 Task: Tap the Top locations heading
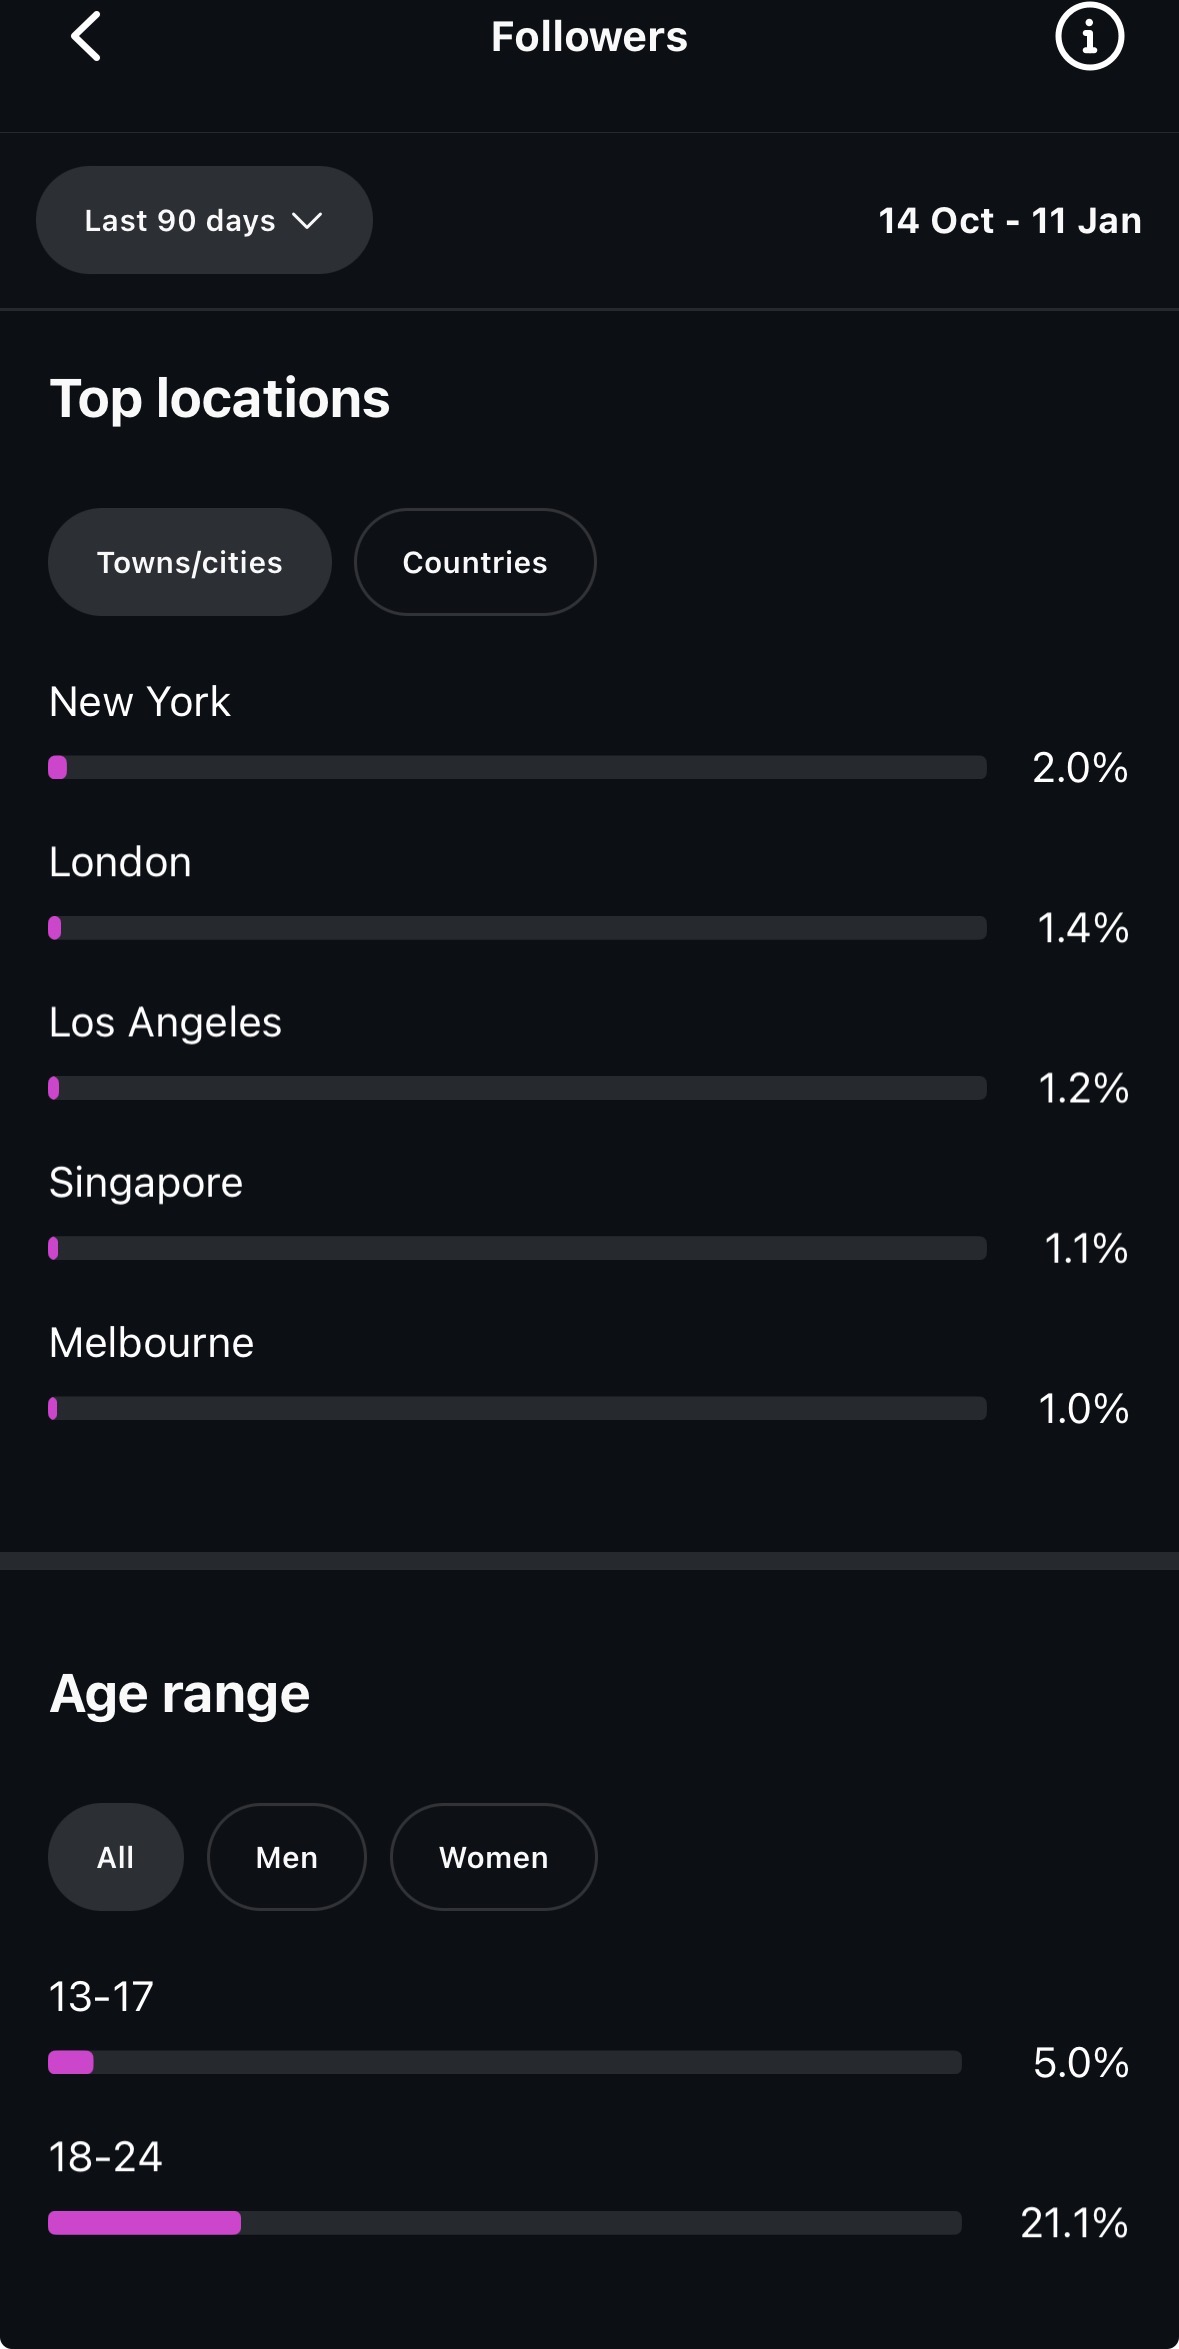tap(220, 398)
